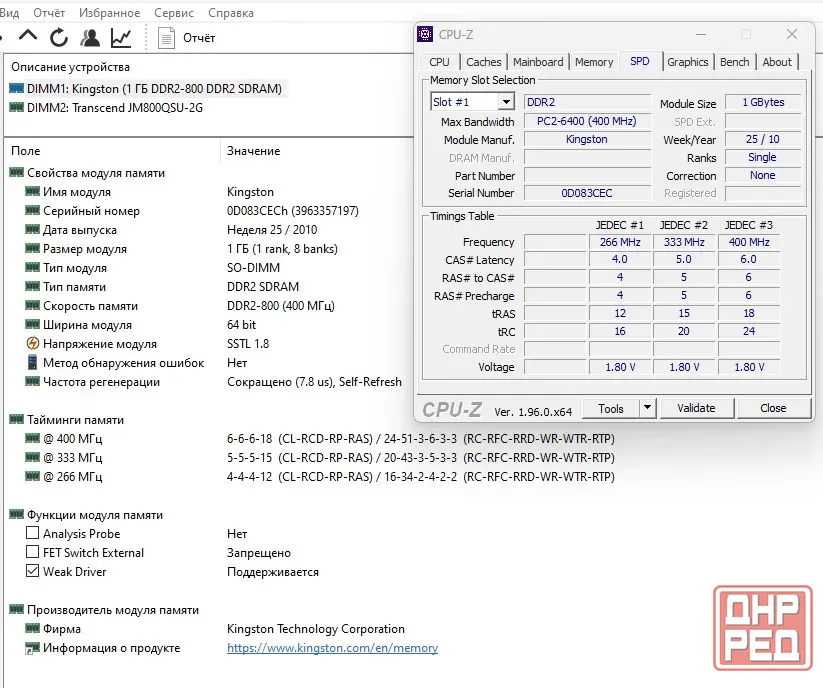Viewport: 823px width, 688px height.
Task: Click icon beside Частота регенерации row
Action: [33, 382]
